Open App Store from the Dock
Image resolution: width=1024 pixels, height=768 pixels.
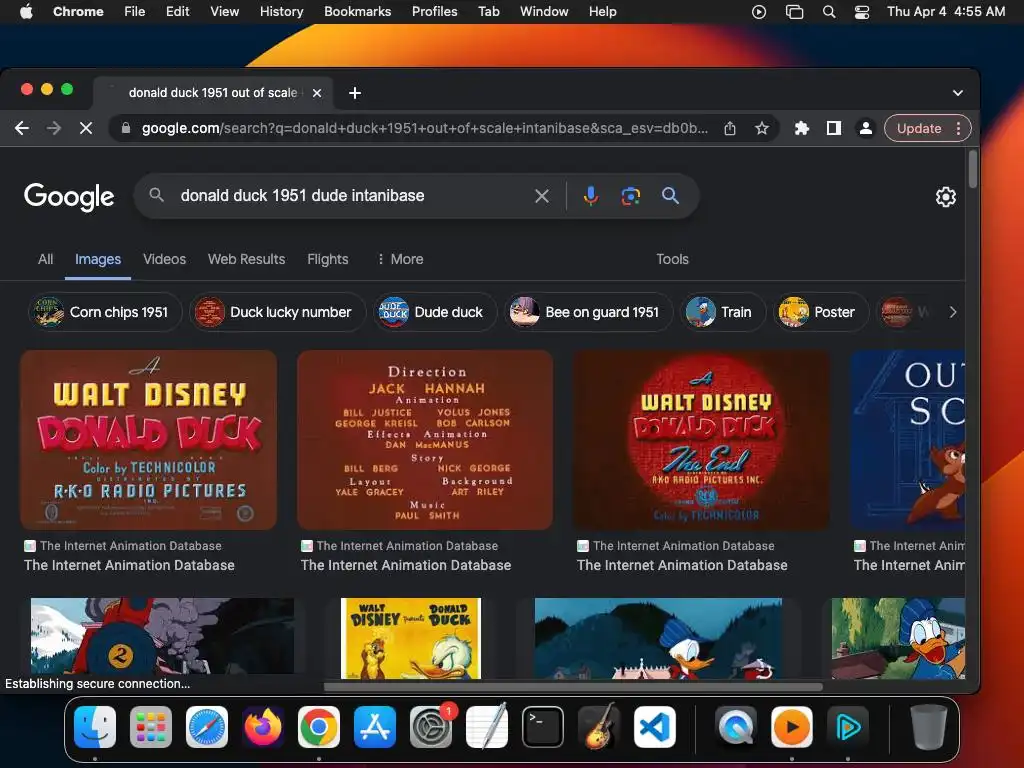click(375, 727)
